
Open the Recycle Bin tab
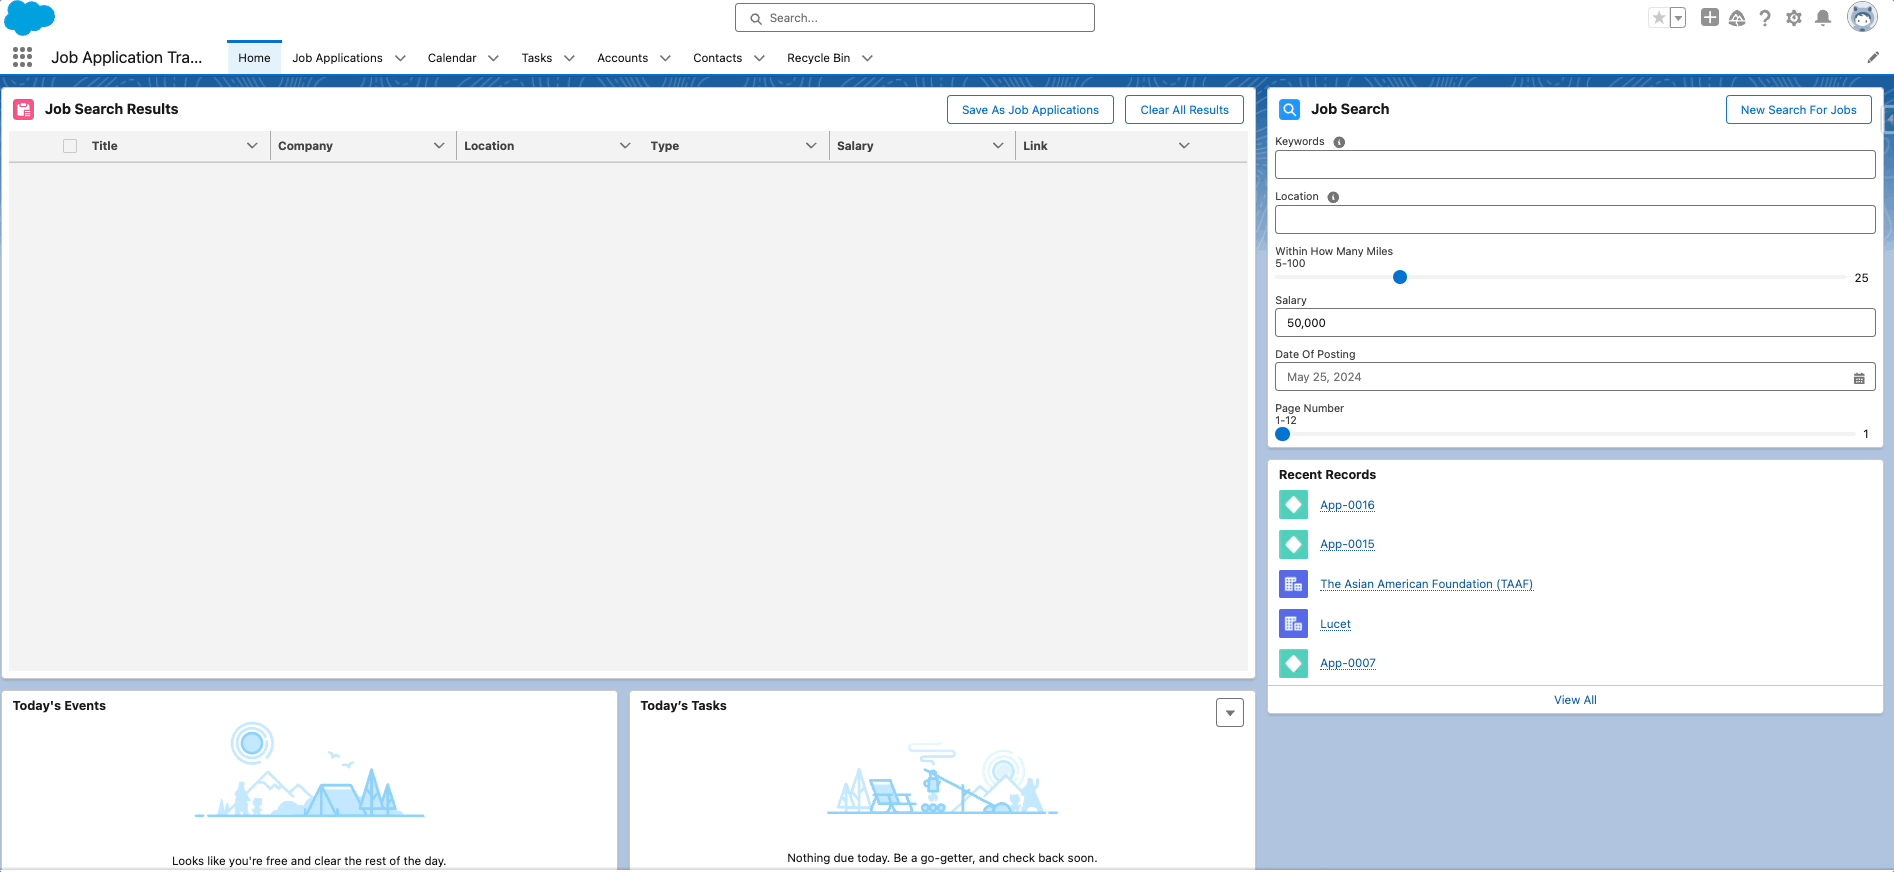818,58
